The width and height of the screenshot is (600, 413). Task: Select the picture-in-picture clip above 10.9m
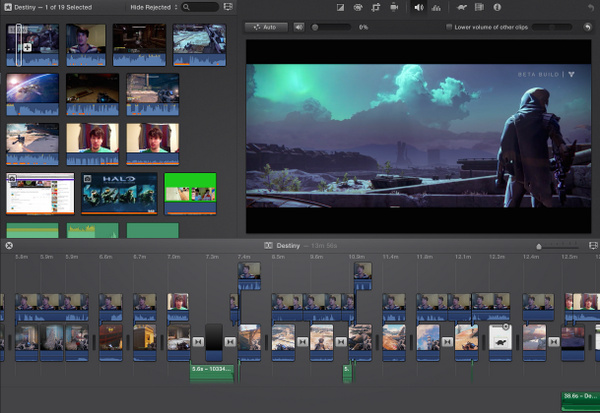point(362,276)
